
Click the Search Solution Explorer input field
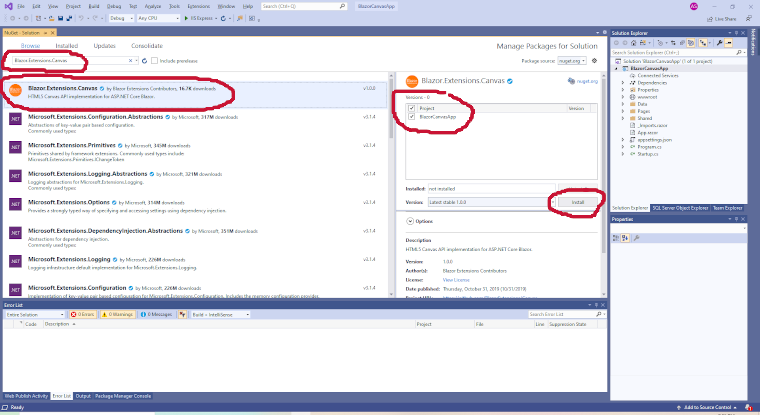click(x=674, y=52)
